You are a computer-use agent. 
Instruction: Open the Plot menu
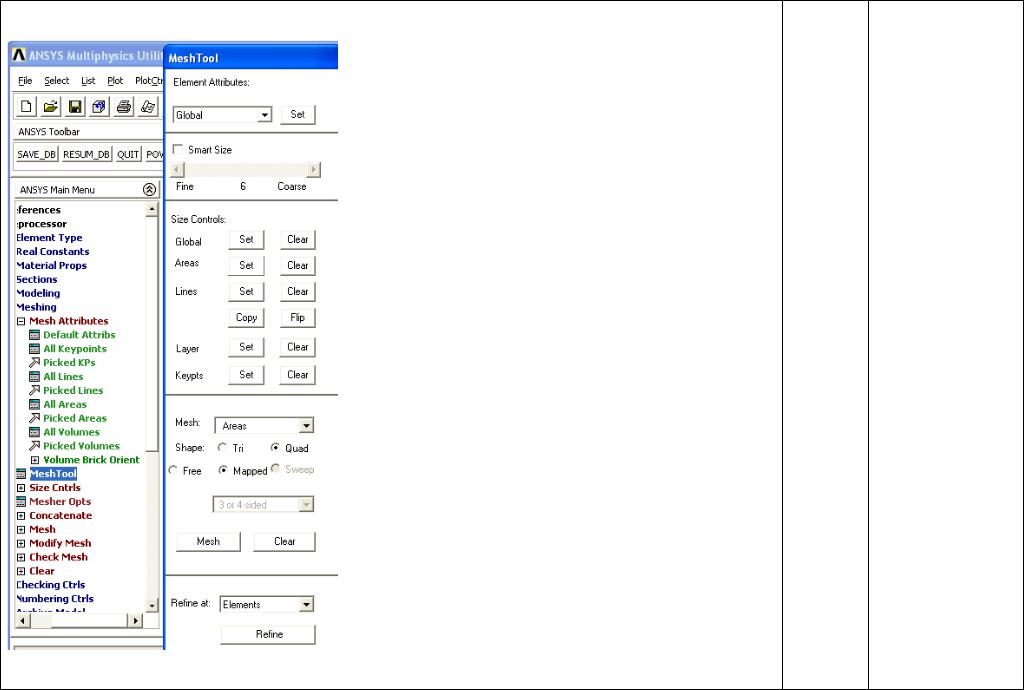(115, 81)
